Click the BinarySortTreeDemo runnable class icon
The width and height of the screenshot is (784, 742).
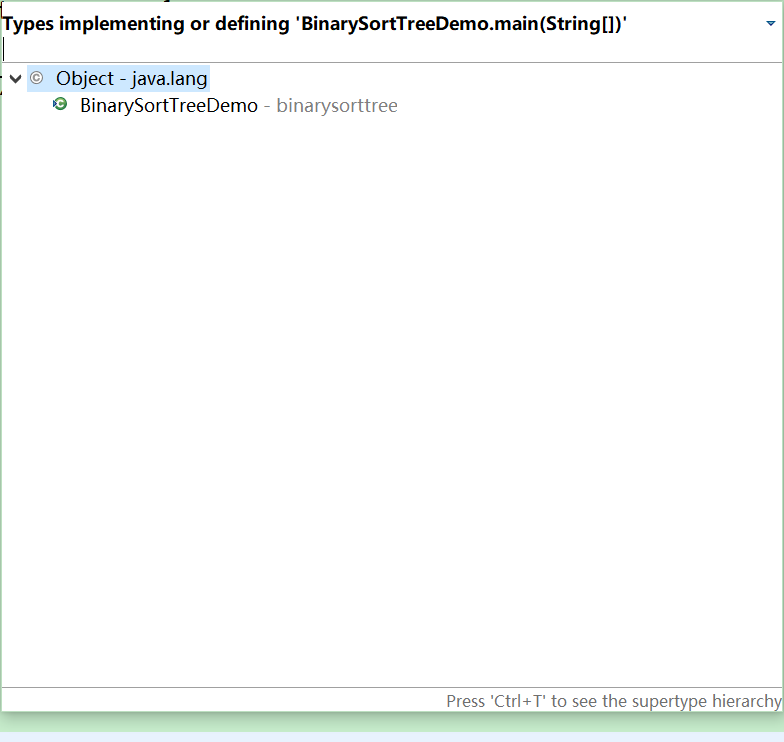pos(60,104)
